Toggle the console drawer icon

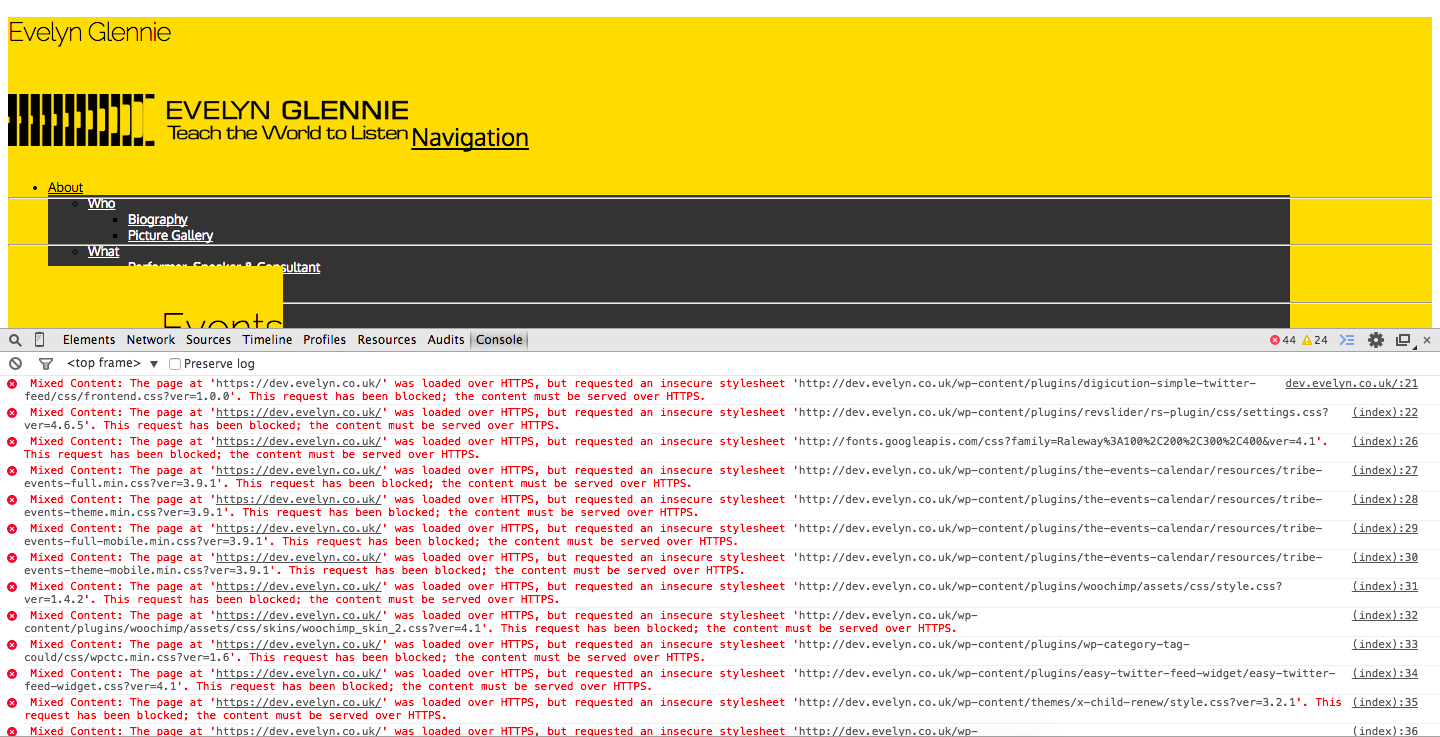pos(1347,340)
